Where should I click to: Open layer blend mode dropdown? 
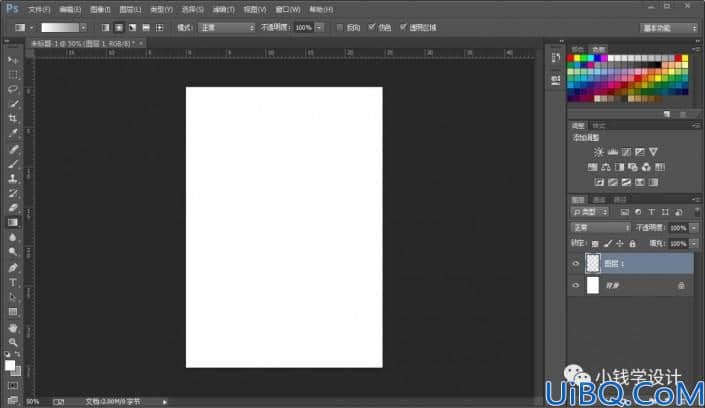(601, 228)
